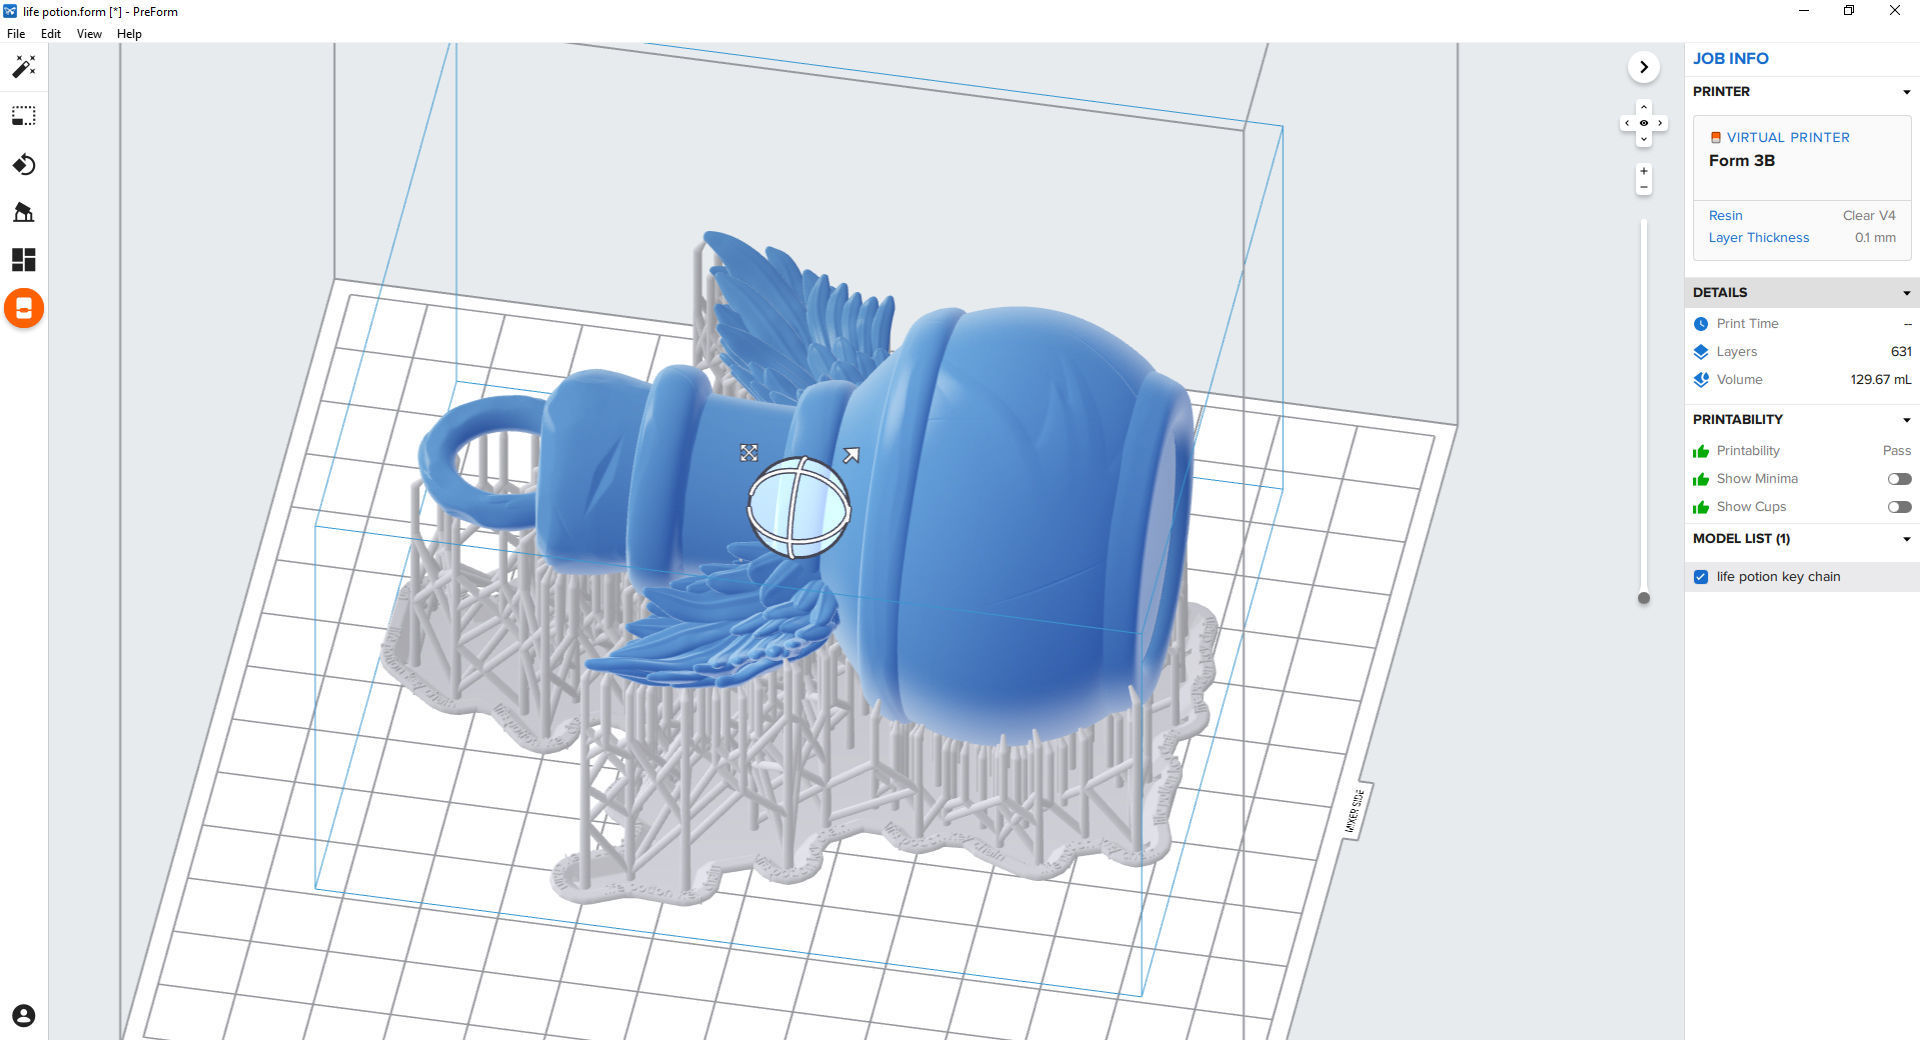The image size is (1920, 1040).
Task: Click the Show Minima thumbs-up icon
Action: point(1701,479)
